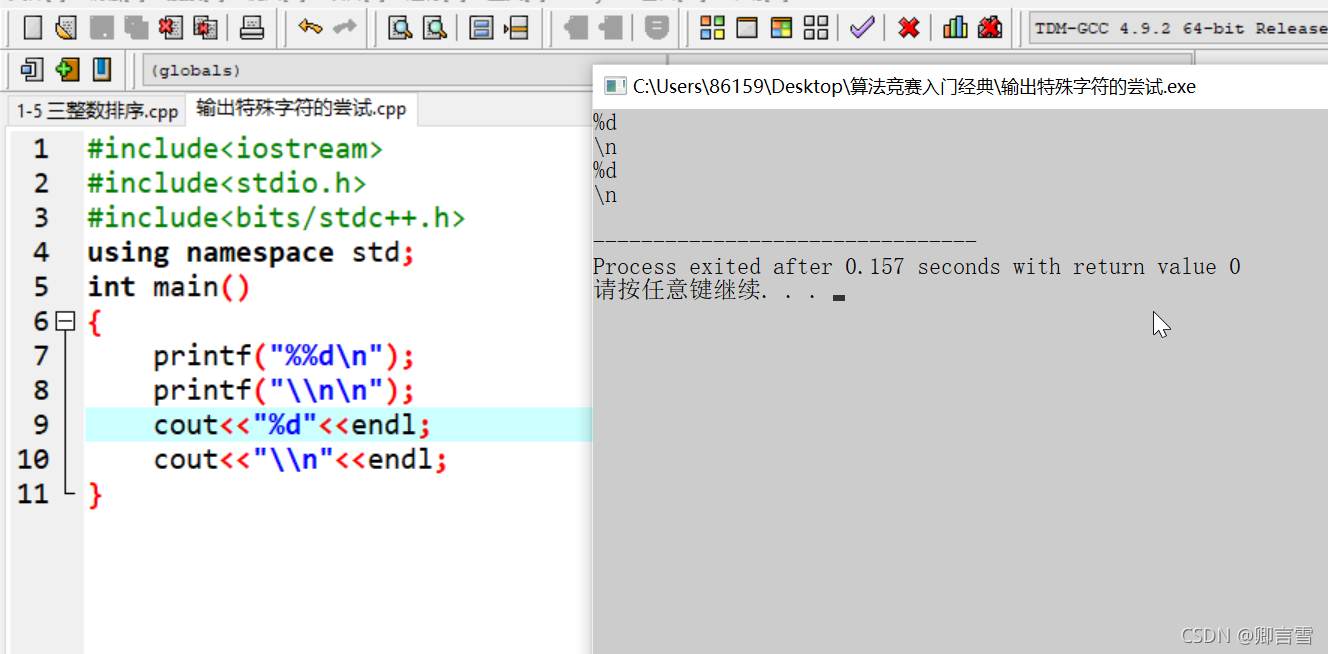Place cursor on #include<bits/stdc++.h> line

click(x=276, y=218)
